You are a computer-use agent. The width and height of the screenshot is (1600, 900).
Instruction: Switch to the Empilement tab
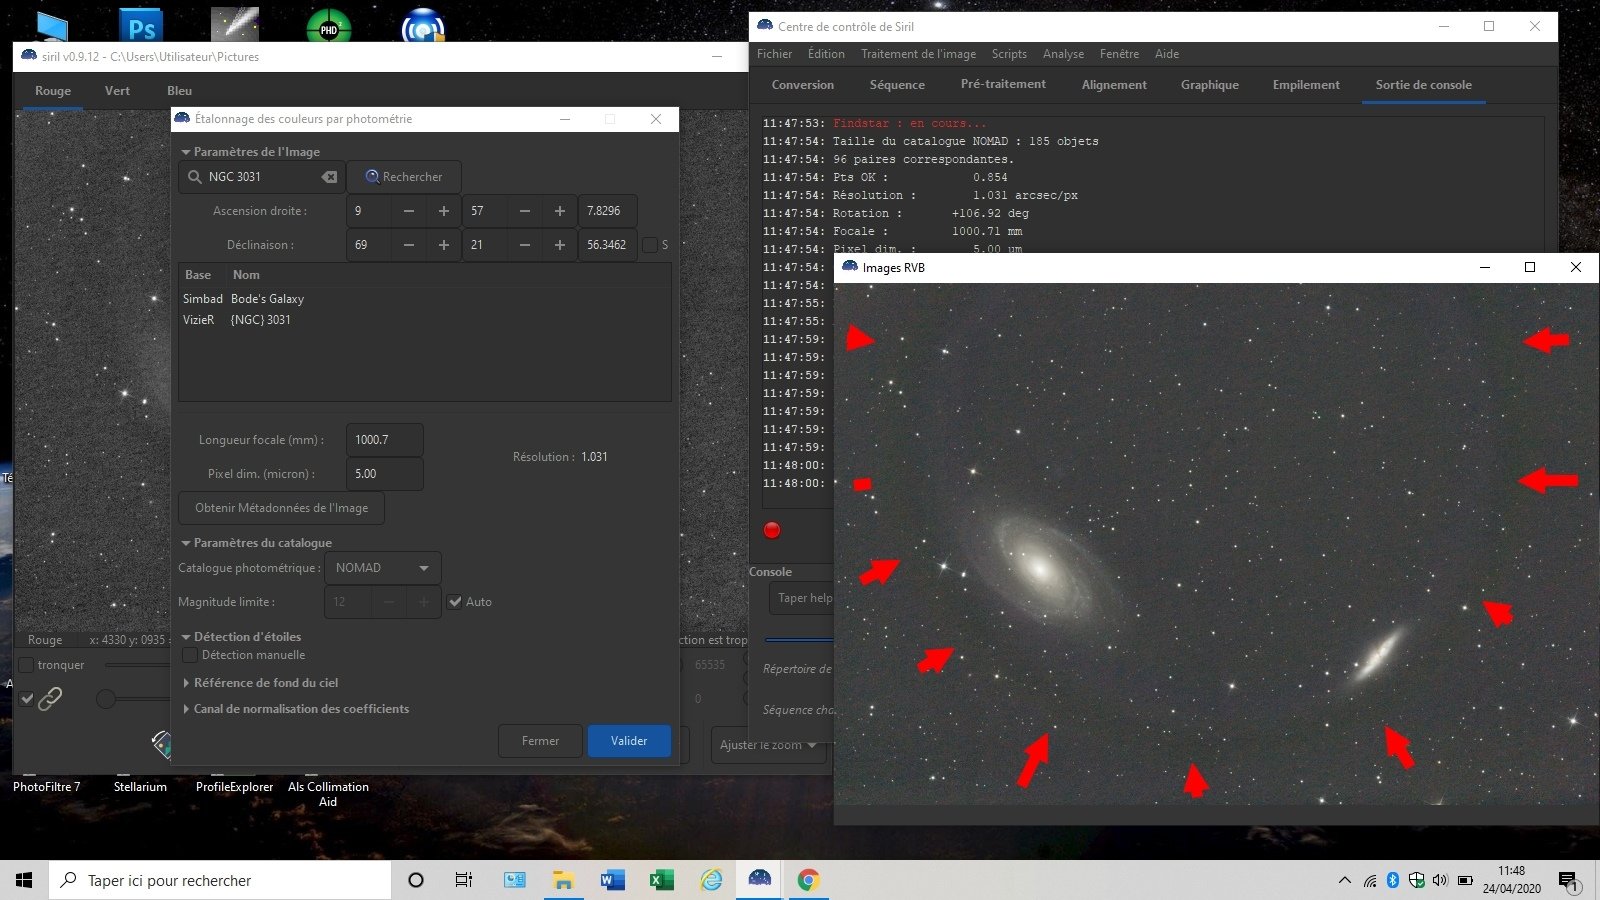[x=1306, y=85]
